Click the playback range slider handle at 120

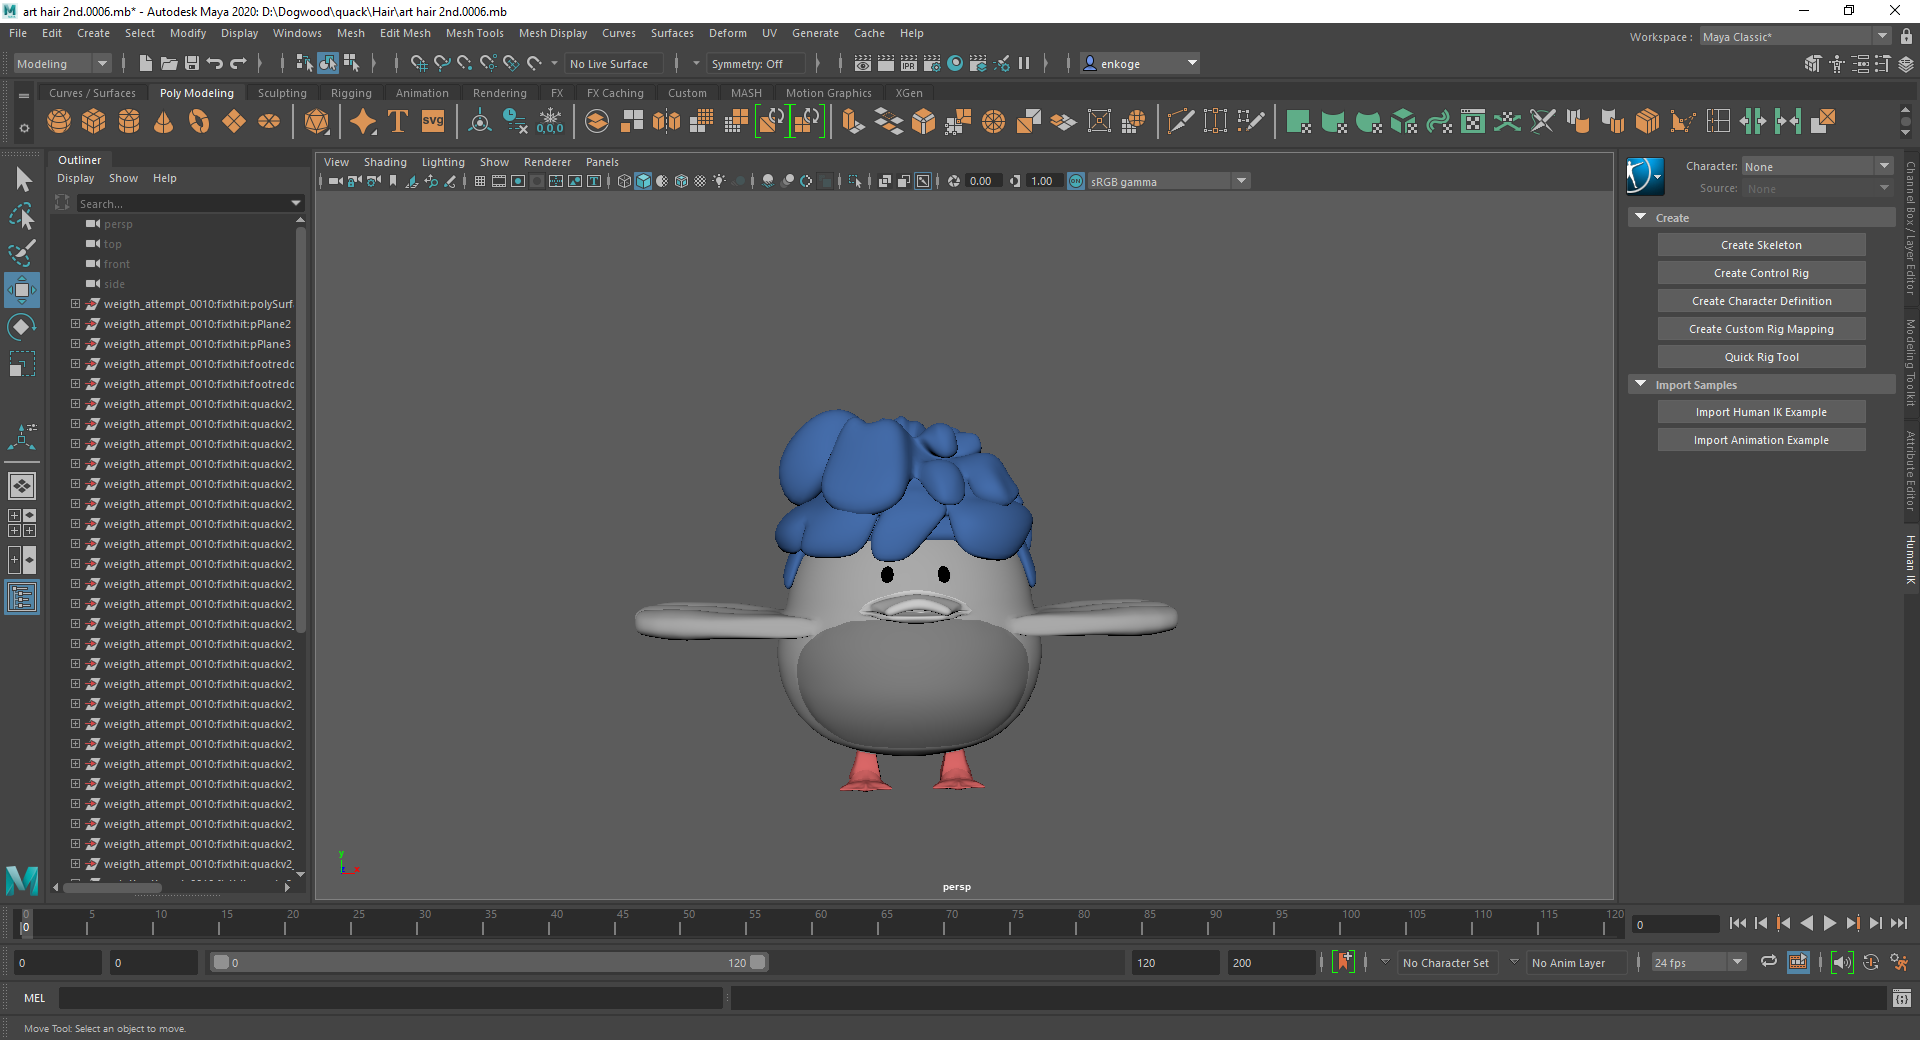pyautogui.click(x=758, y=962)
